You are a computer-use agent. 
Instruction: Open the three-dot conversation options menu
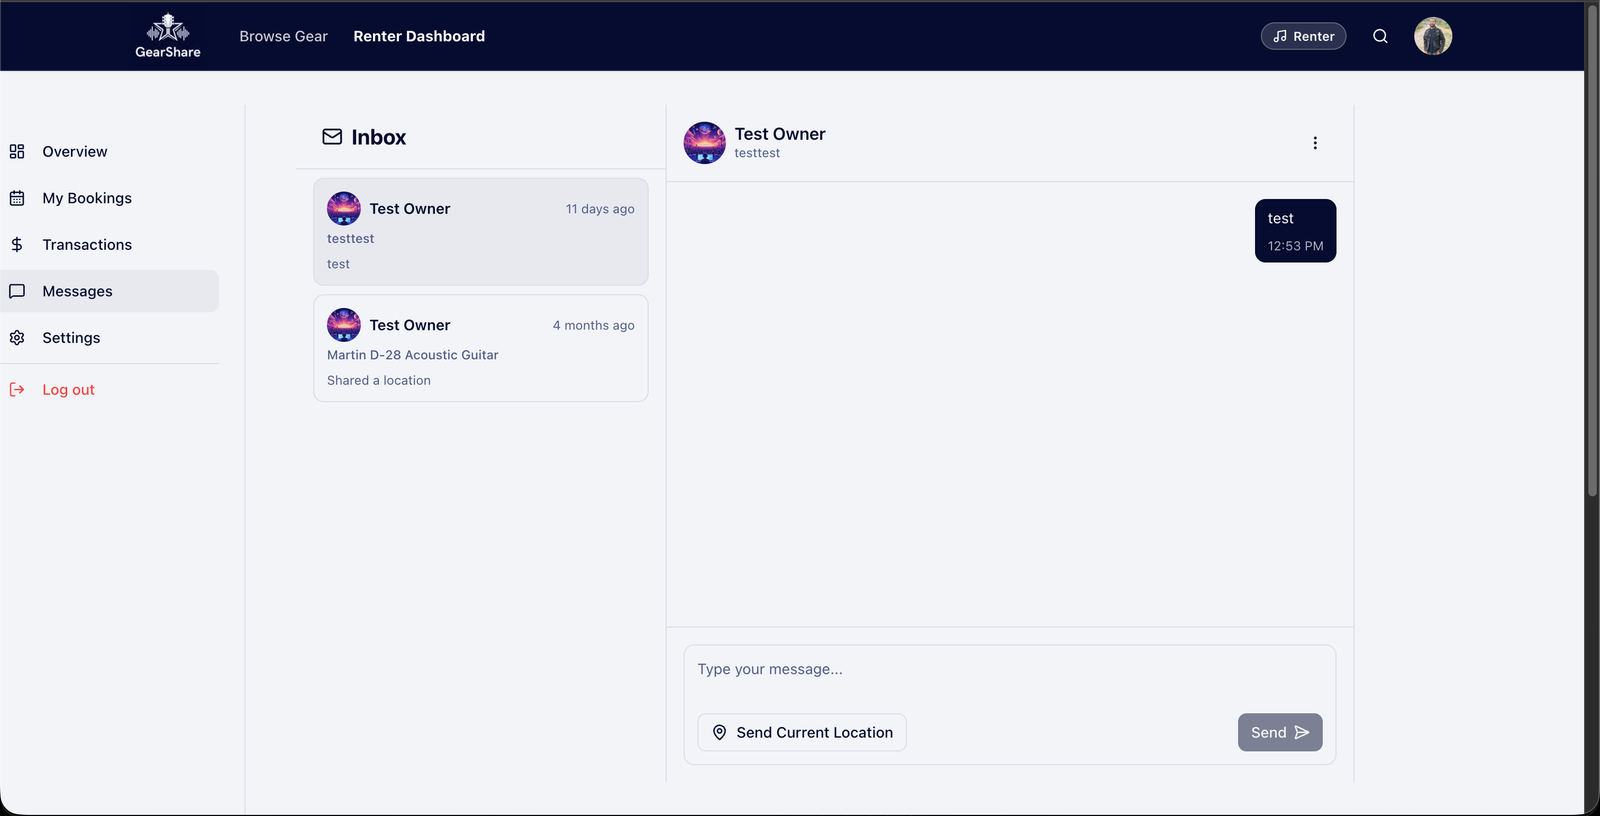tap(1315, 143)
